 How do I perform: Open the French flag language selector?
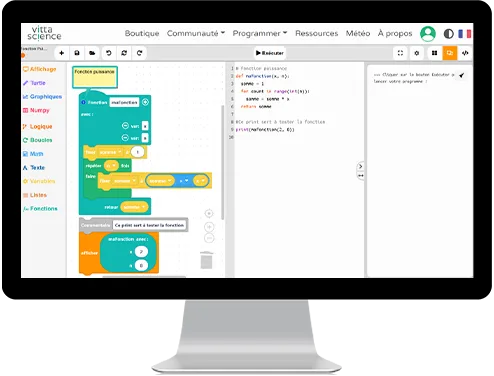point(465,34)
